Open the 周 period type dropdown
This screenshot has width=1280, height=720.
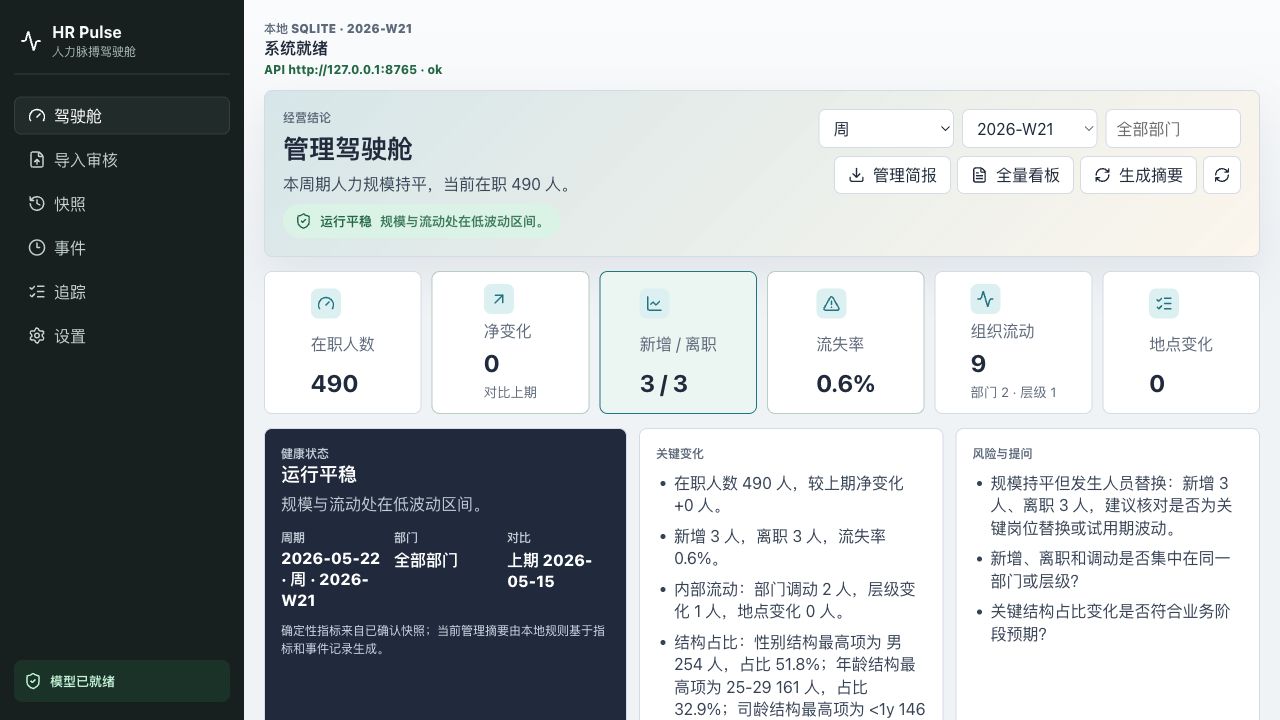click(886, 129)
